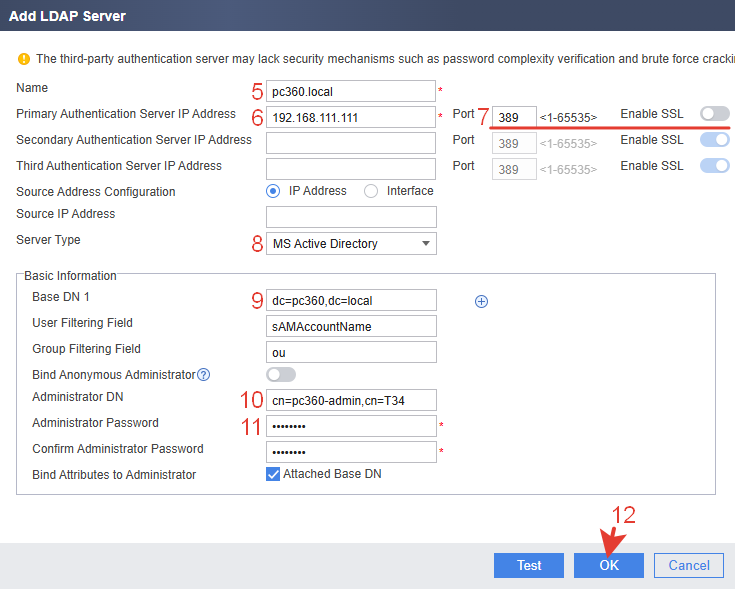Confirm with the OK button

609,565
